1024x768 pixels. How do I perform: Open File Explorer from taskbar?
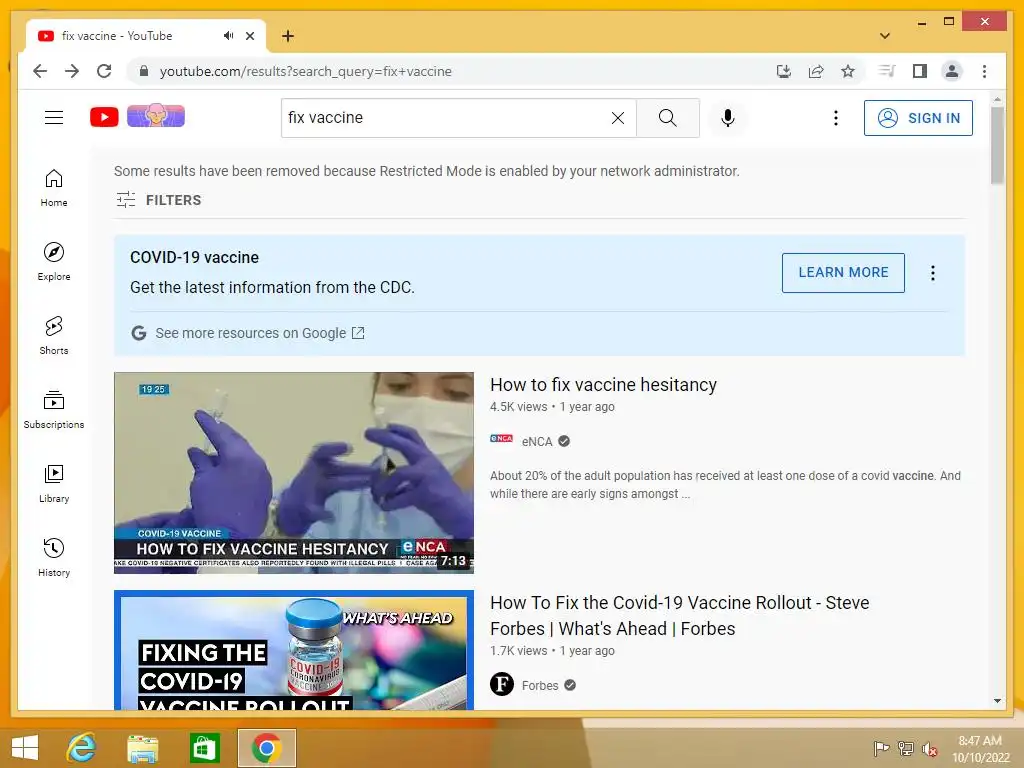pyautogui.click(x=142, y=748)
